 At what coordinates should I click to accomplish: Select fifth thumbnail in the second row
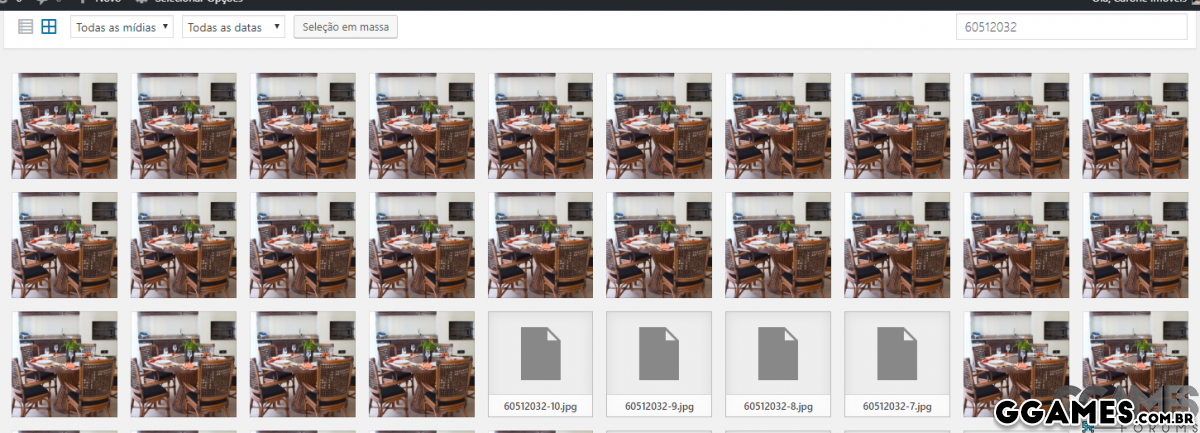pyautogui.click(x=540, y=245)
